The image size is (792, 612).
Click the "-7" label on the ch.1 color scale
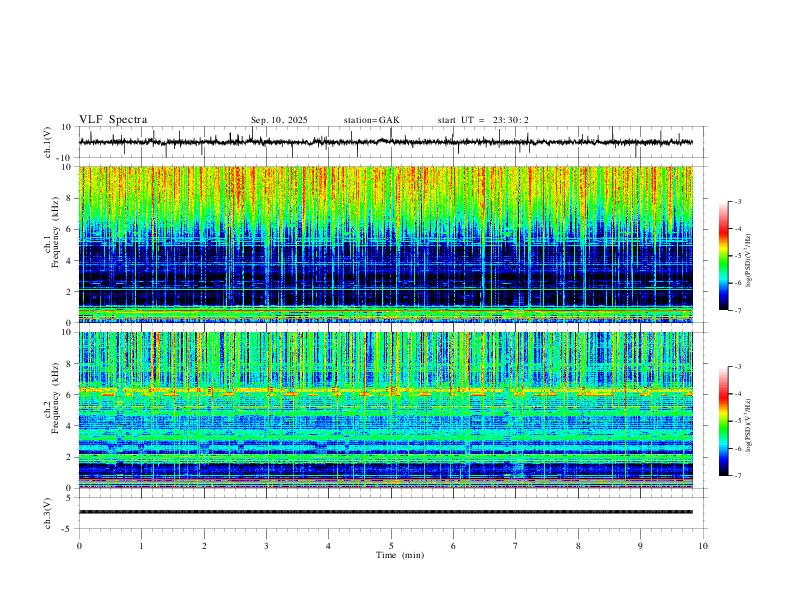[737, 310]
